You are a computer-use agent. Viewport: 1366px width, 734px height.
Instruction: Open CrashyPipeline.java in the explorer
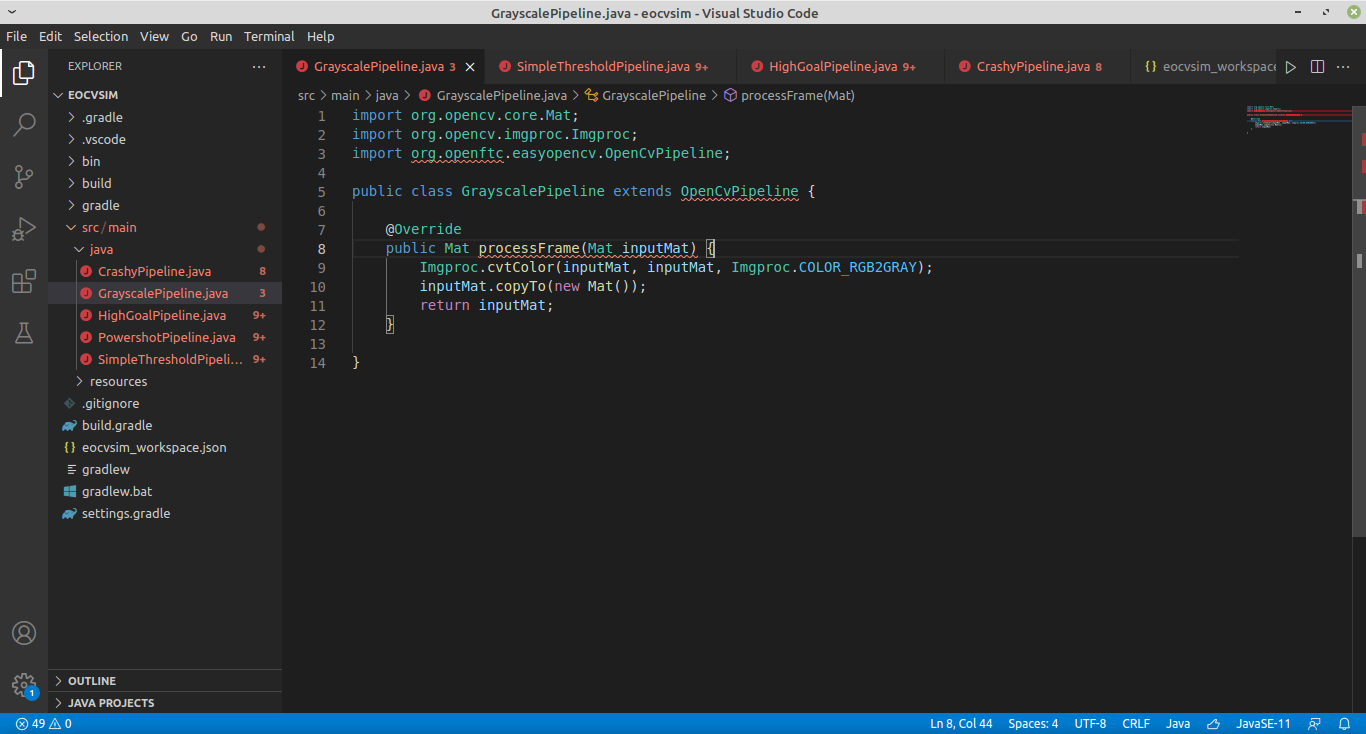[x=165, y=271]
